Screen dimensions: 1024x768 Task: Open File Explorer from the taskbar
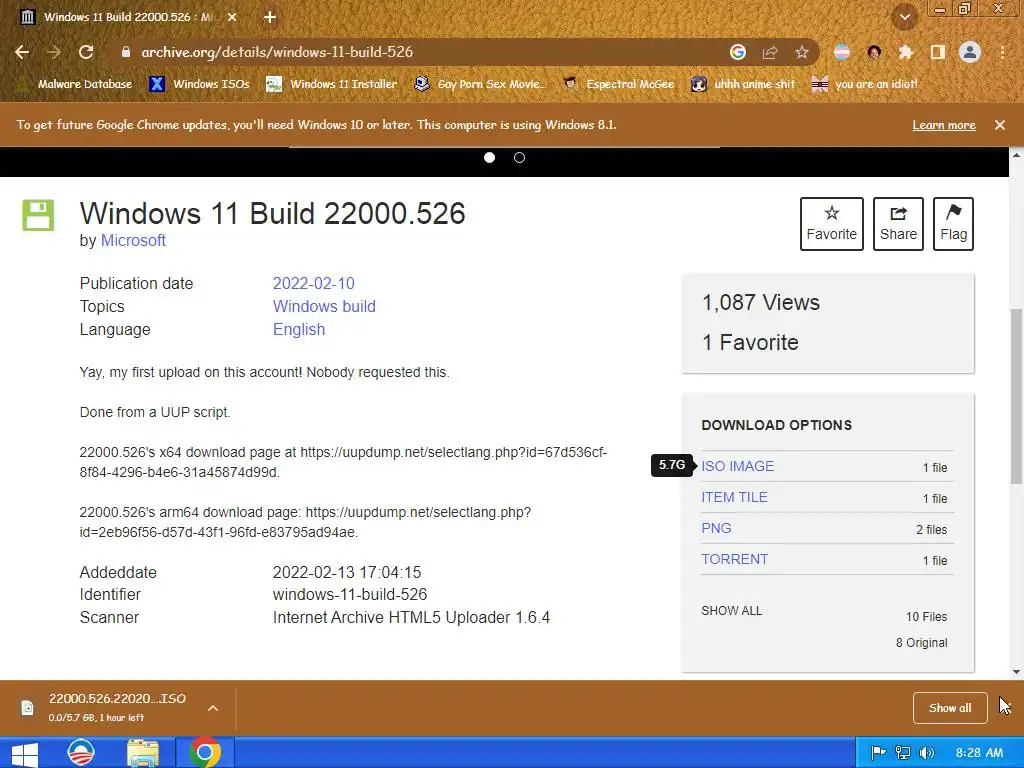[142, 753]
